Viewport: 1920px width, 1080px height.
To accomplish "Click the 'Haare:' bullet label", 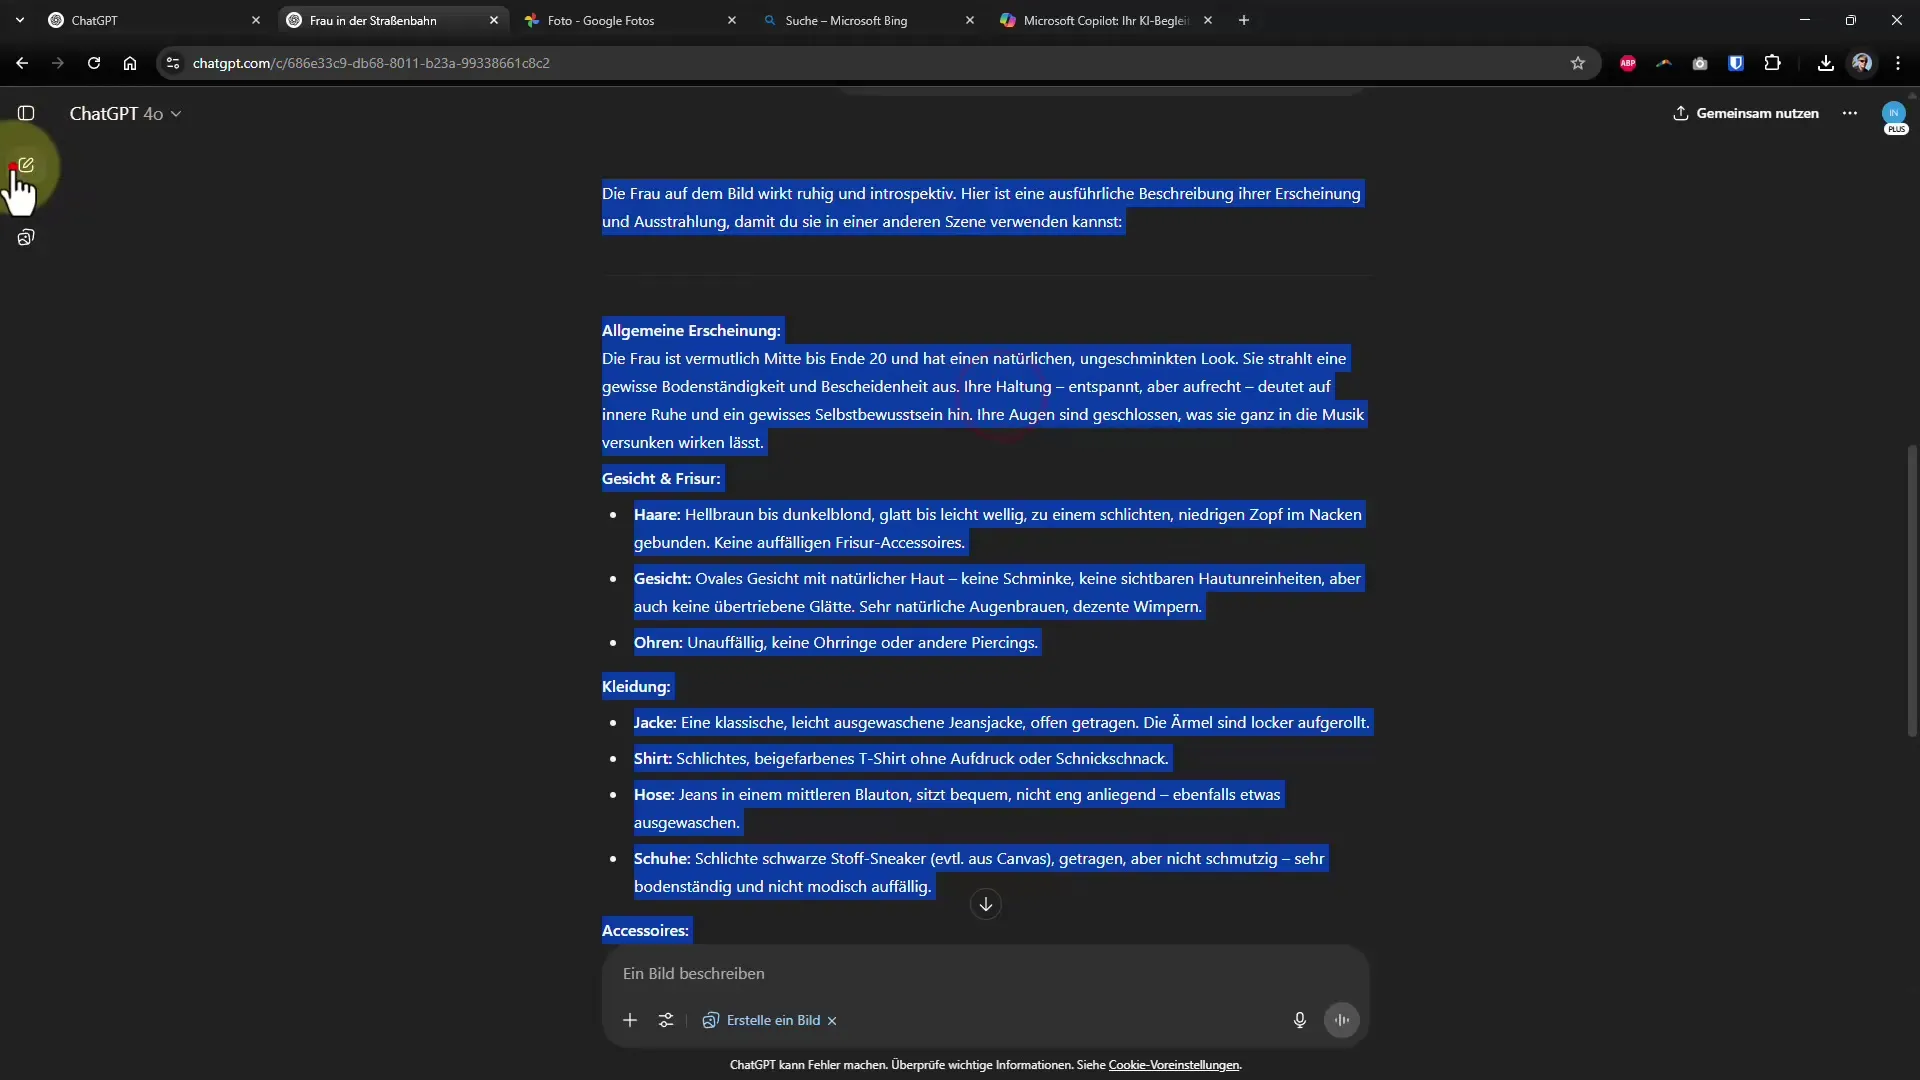I will (x=657, y=514).
